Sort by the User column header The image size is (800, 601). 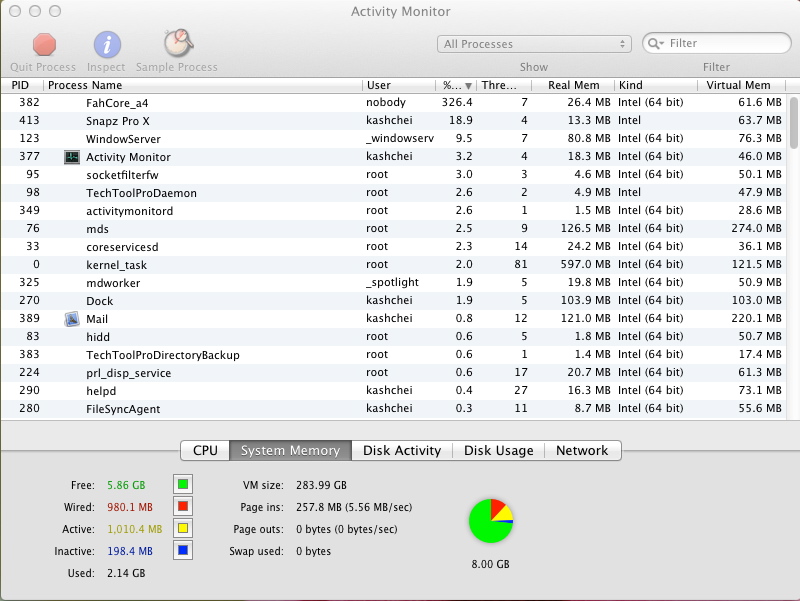coord(398,85)
